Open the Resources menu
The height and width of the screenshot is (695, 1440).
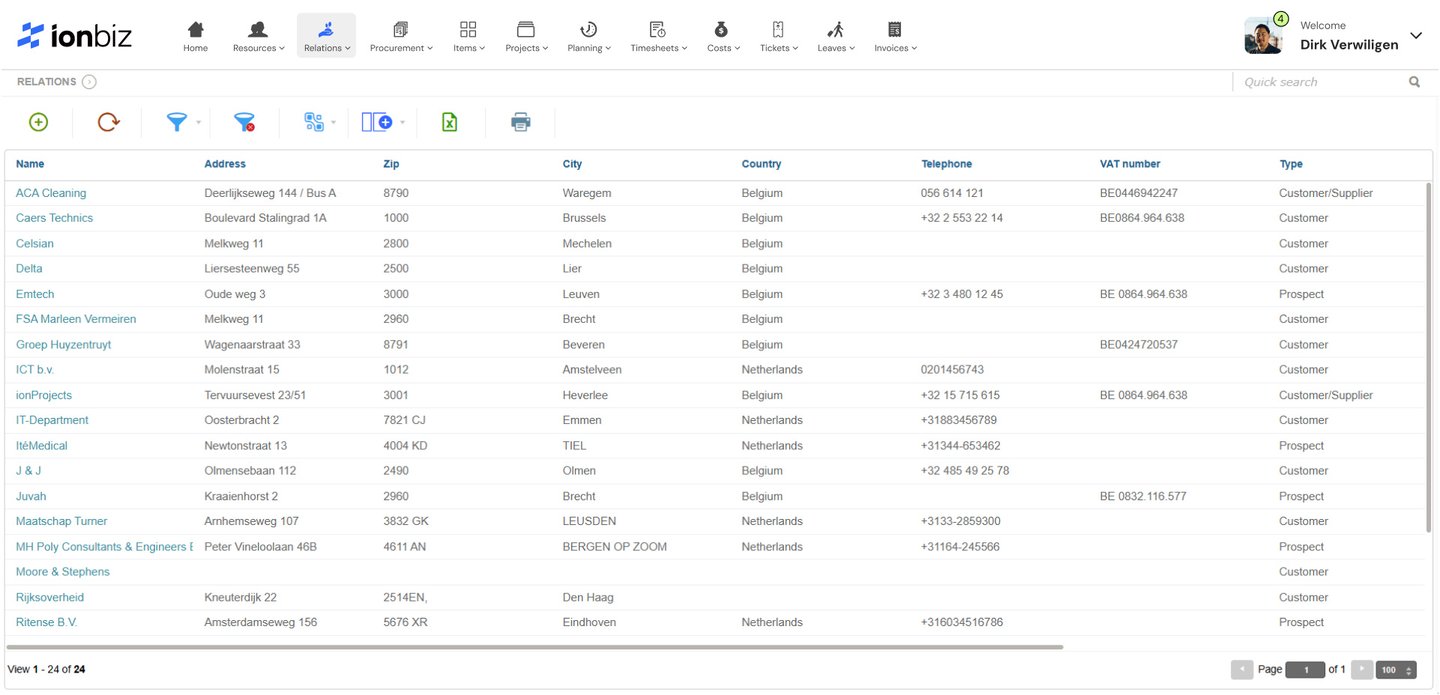pos(258,36)
